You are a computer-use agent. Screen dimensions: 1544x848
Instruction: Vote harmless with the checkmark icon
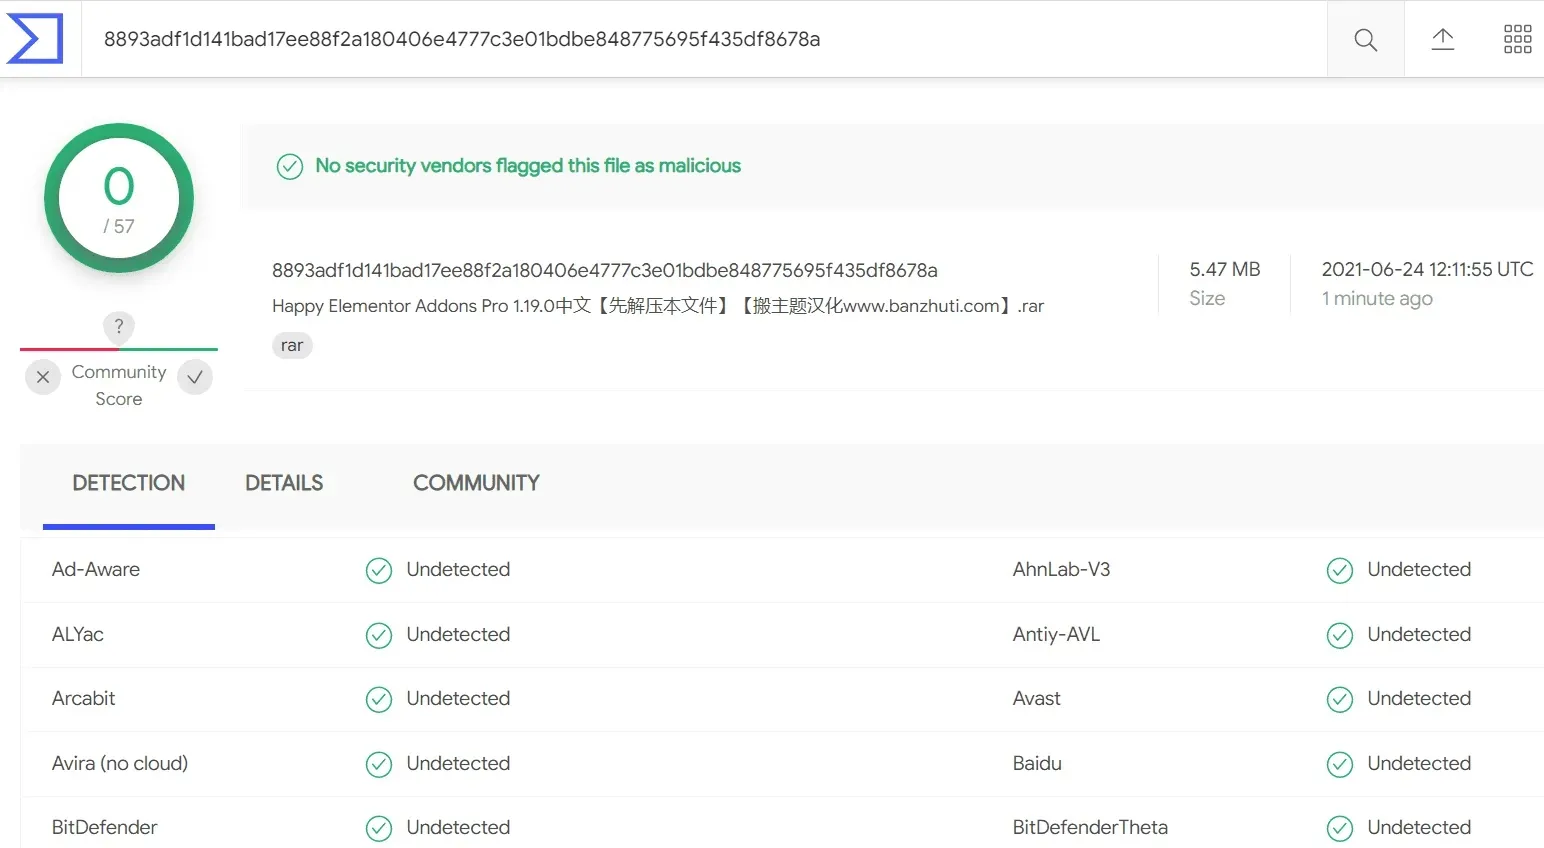tap(195, 377)
